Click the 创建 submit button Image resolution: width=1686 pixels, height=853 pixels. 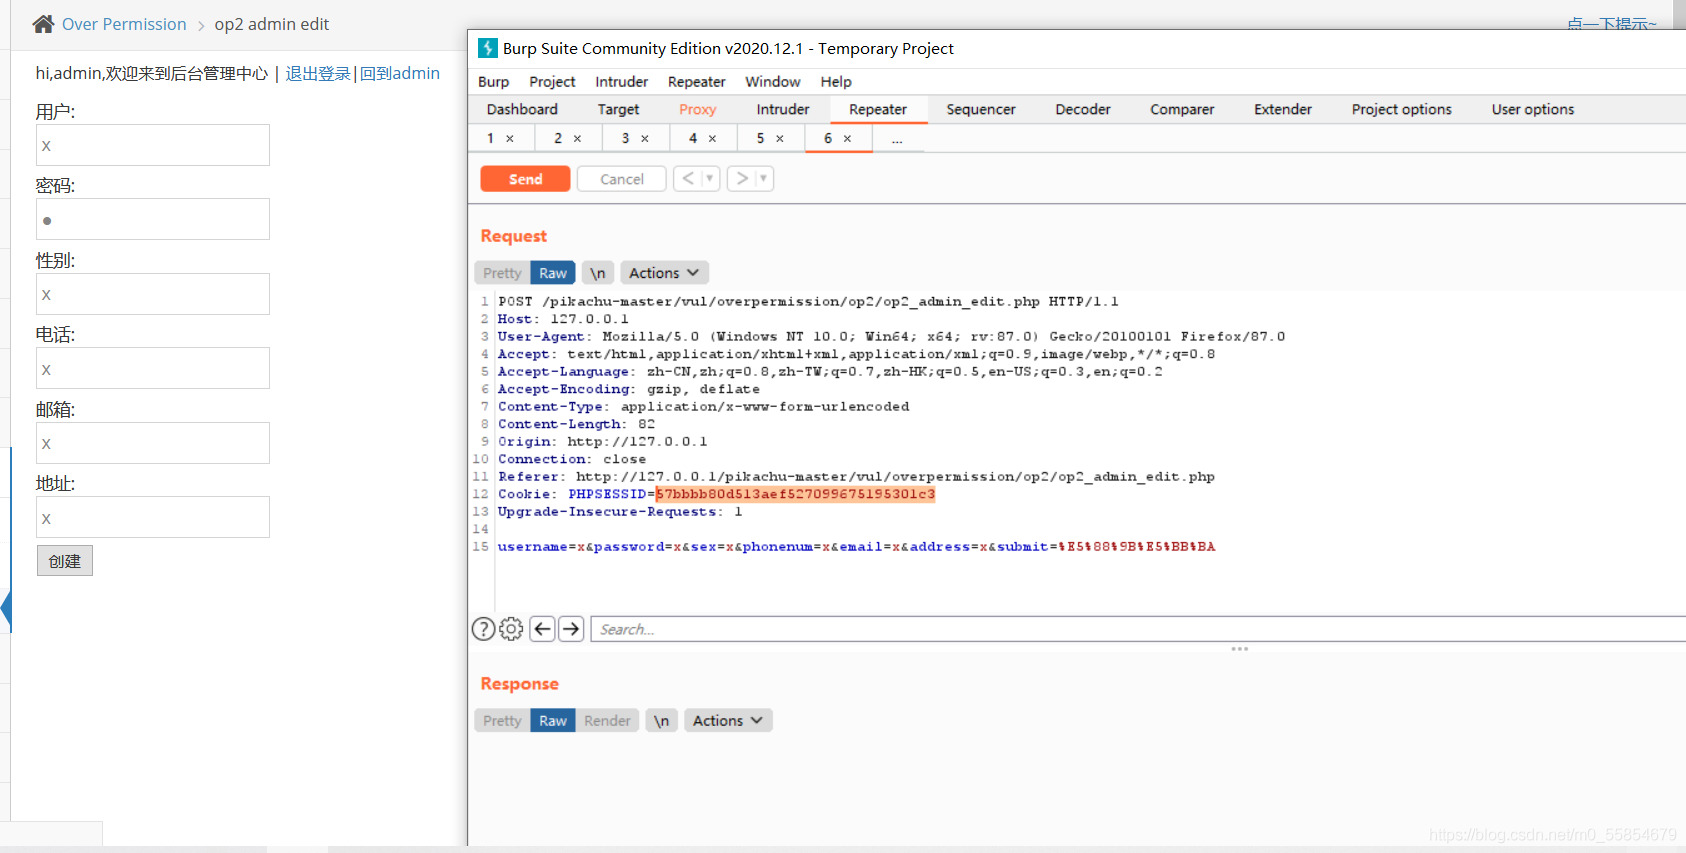click(x=65, y=561)
